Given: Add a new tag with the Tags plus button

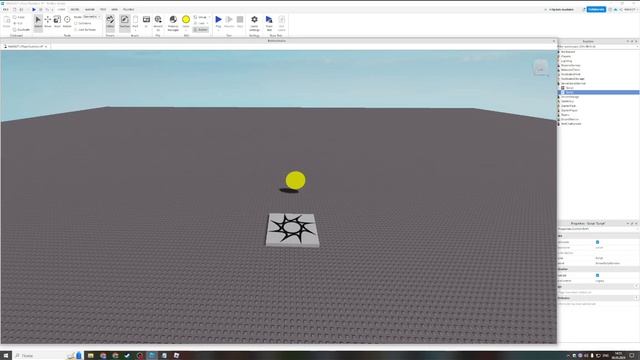Looking at the screenshot, I should (x=637, y=287).
